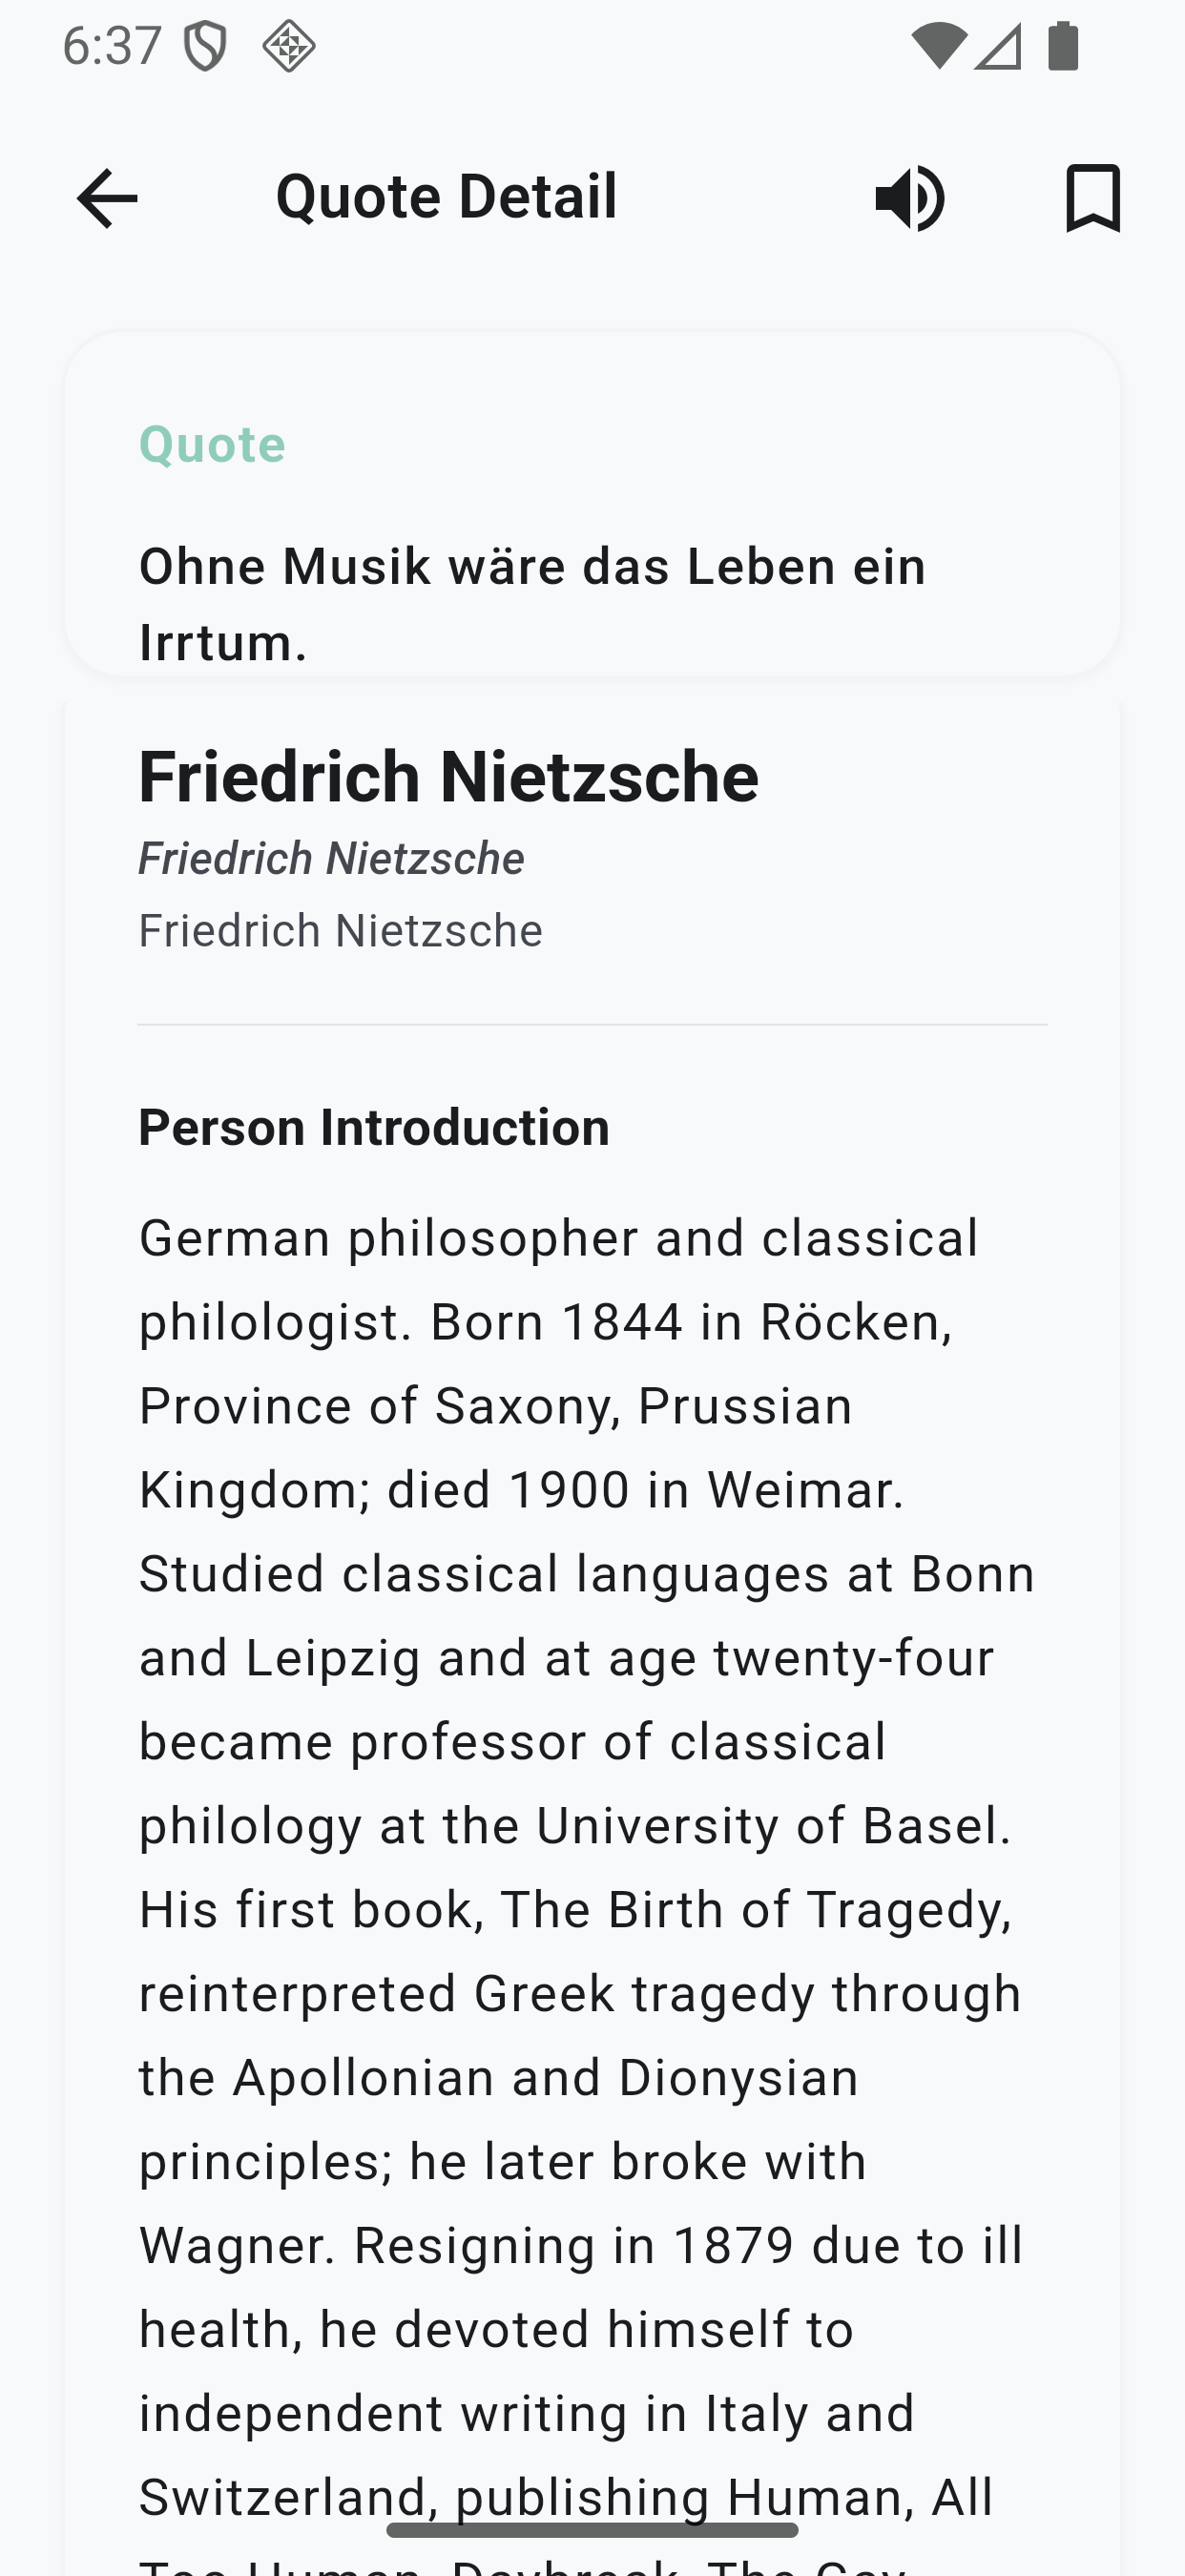Tap the plain Friedrich Nietzsche name line

(340, 930)
